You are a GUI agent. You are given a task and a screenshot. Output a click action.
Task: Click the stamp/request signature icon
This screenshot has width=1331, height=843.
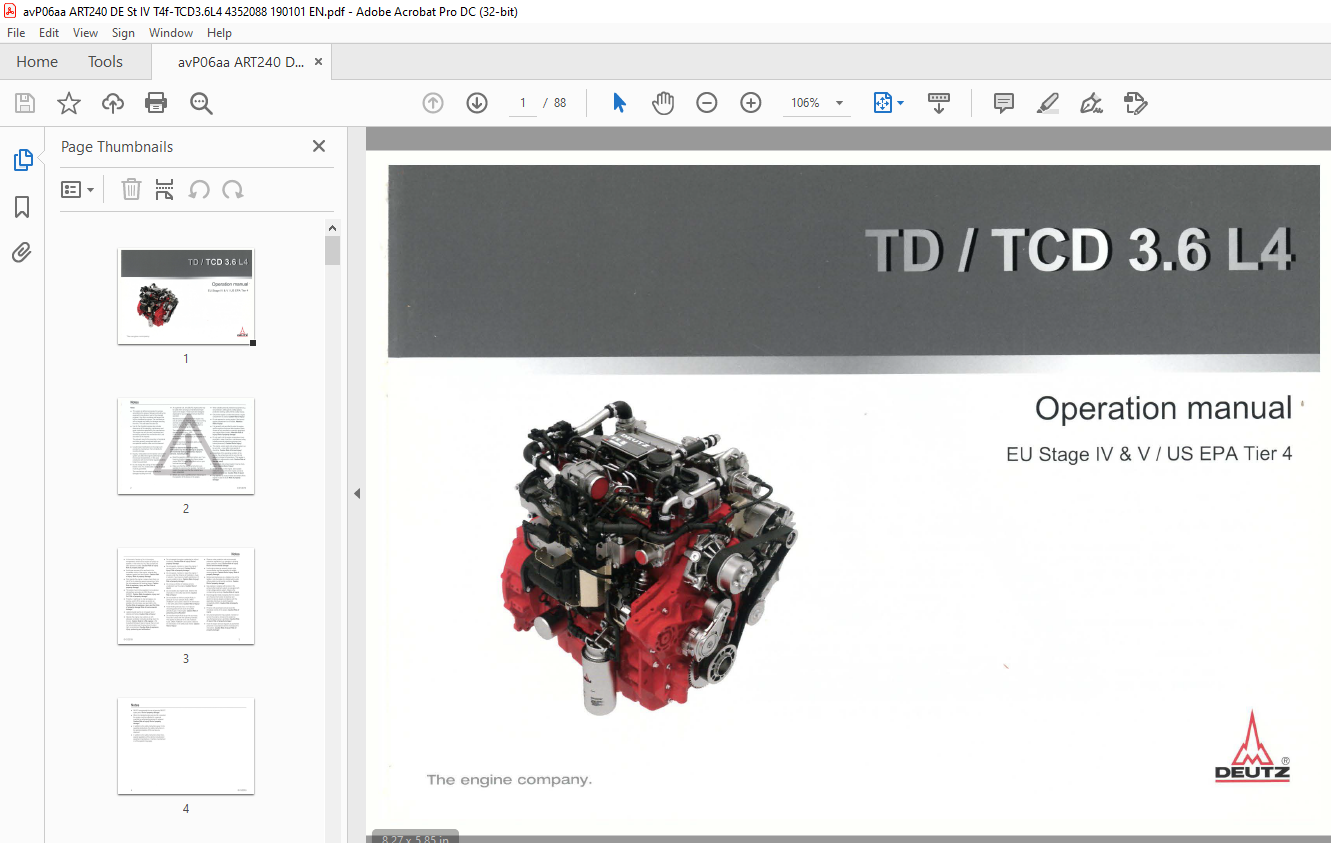[1135, 103]
